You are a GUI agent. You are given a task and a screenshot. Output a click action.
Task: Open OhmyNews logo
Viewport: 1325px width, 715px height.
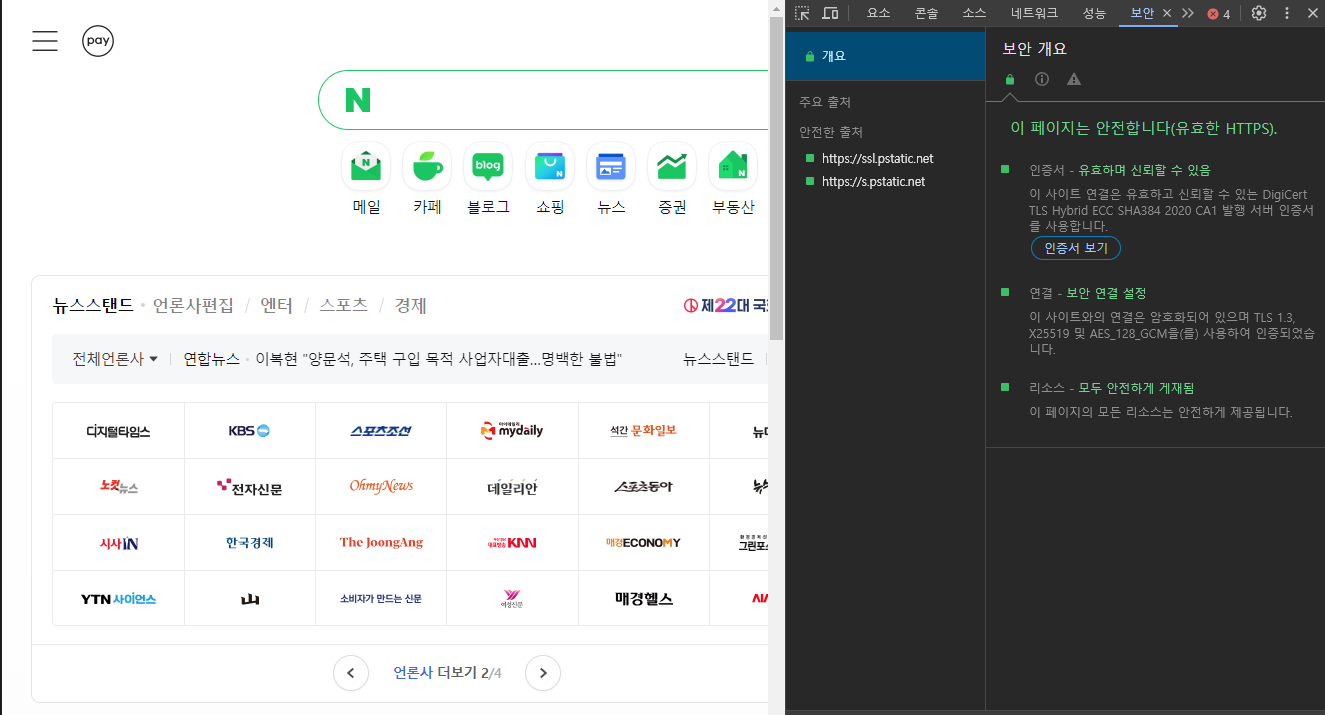point(381,487)
